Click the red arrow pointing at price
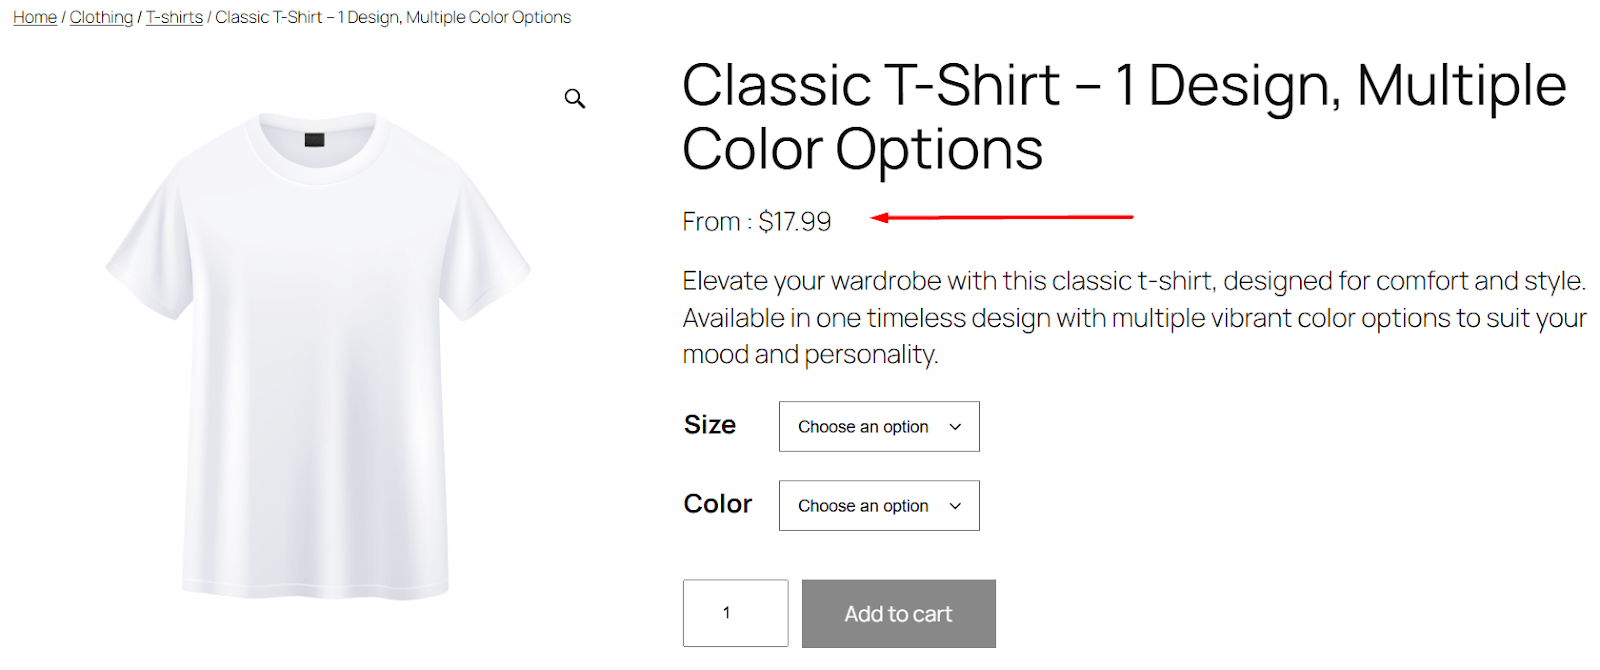 click(x=1001, y=216)
